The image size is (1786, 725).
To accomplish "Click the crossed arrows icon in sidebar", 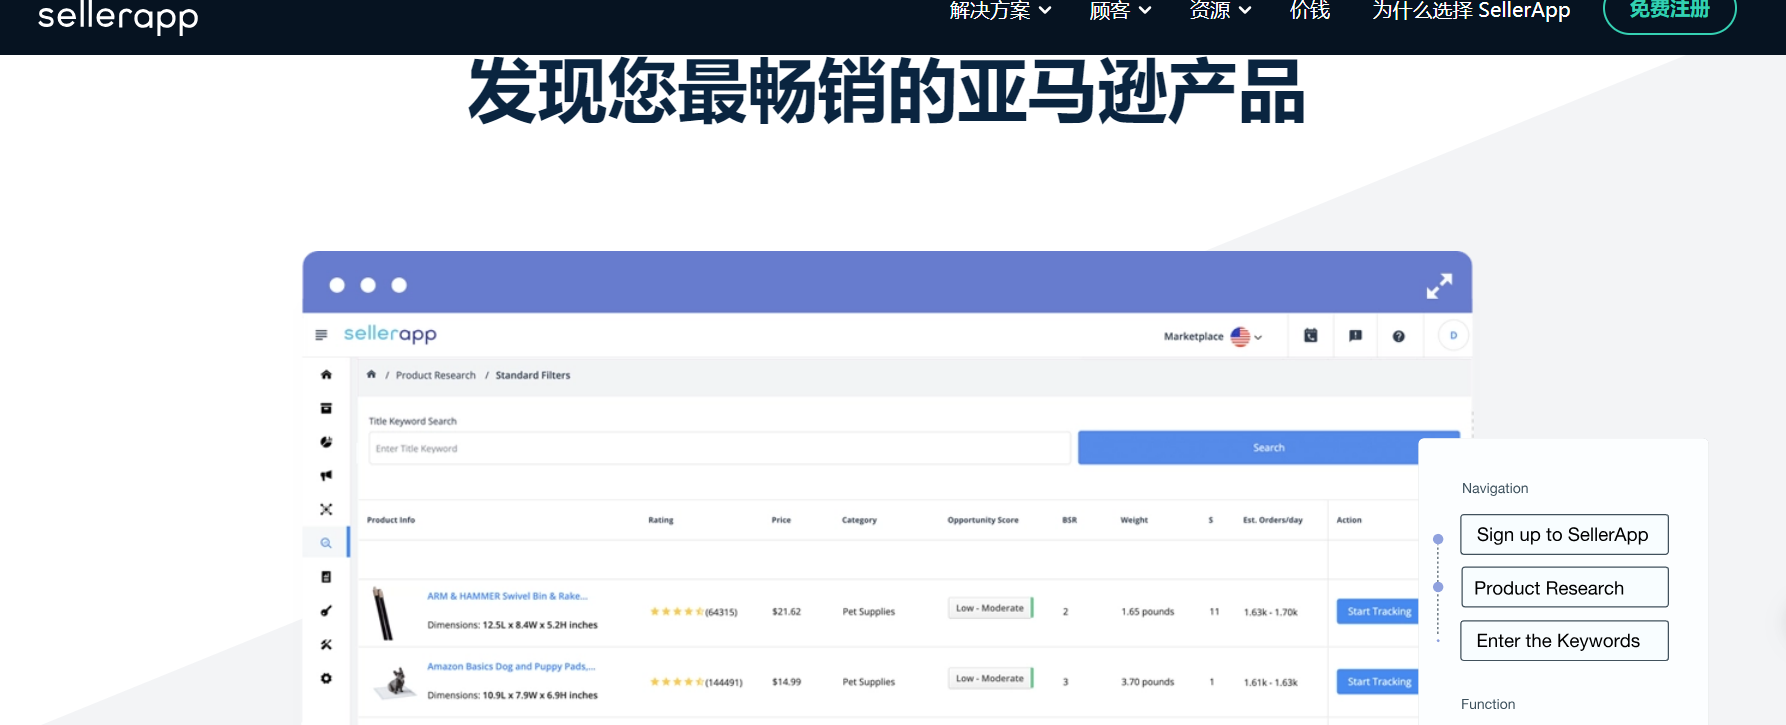I will [326, 509].
